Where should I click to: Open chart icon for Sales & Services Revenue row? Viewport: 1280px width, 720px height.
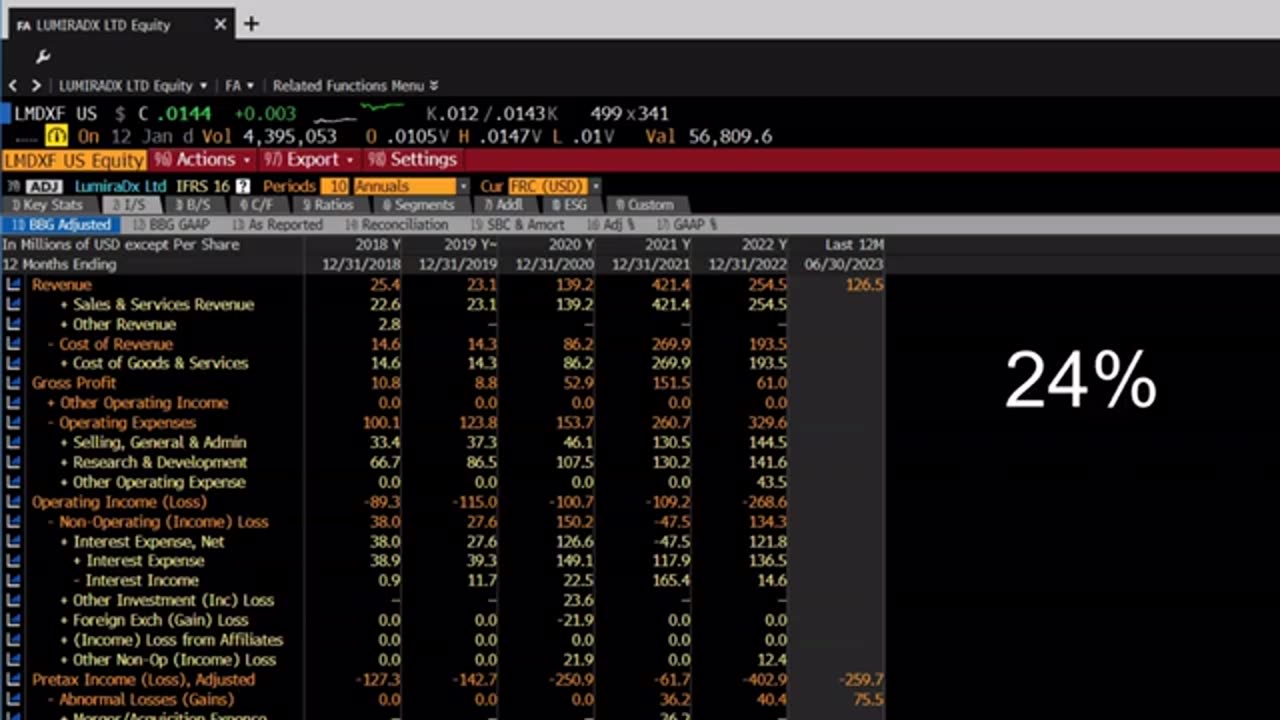(x=13, y=304)
